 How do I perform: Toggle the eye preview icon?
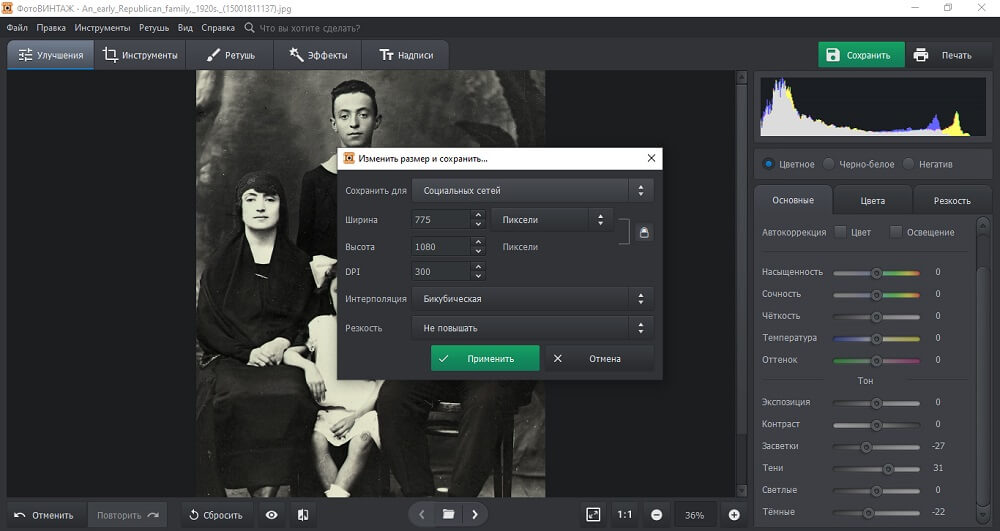coord(271,515)
